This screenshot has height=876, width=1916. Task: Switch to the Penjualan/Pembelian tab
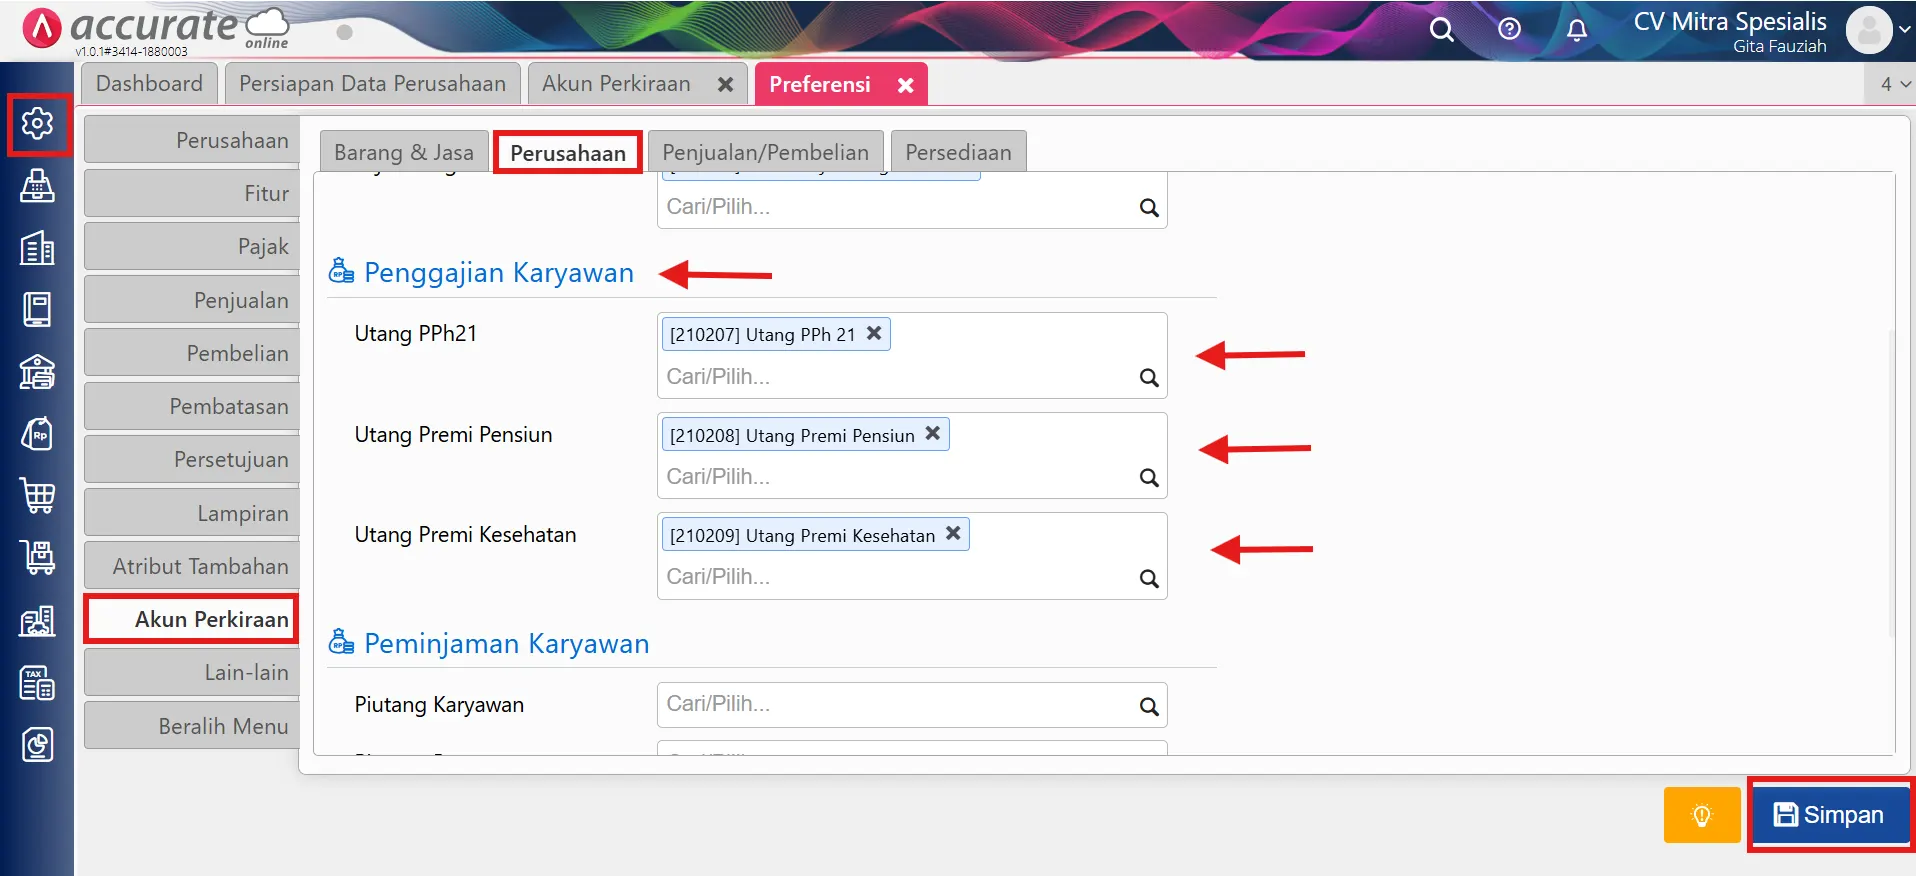coord(765,152)
